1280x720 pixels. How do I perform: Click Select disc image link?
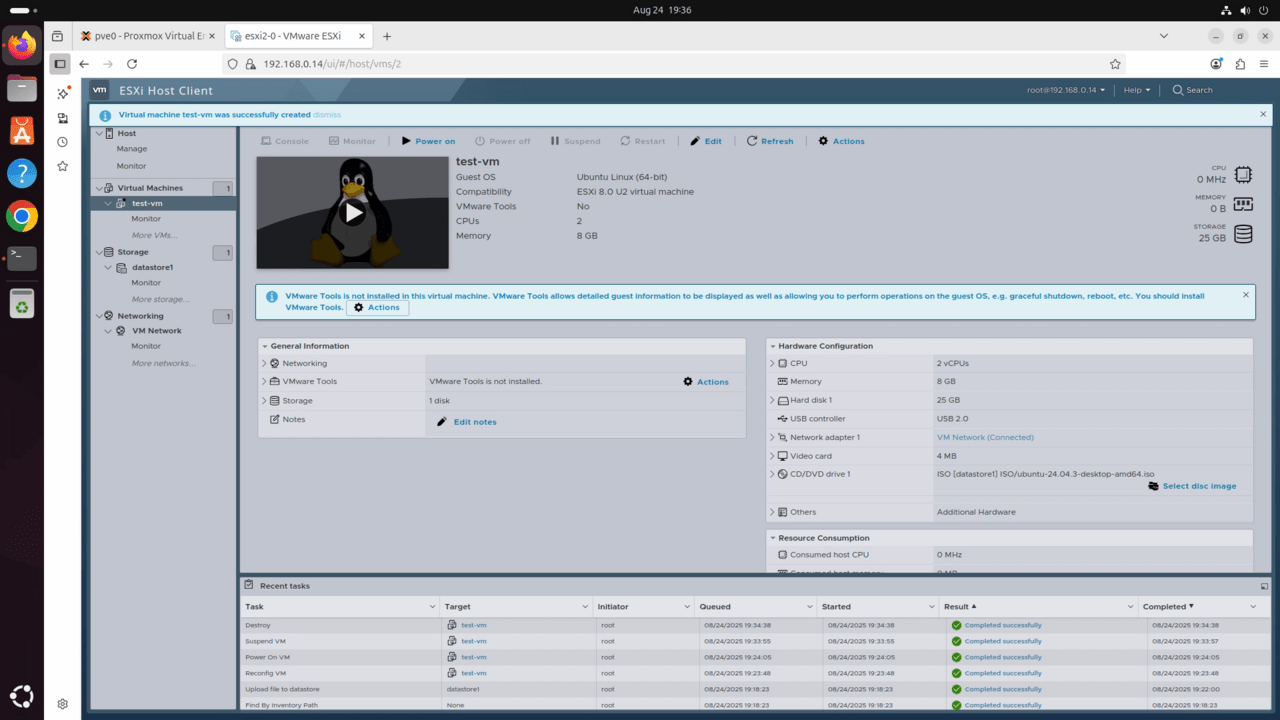point(1192,486)
